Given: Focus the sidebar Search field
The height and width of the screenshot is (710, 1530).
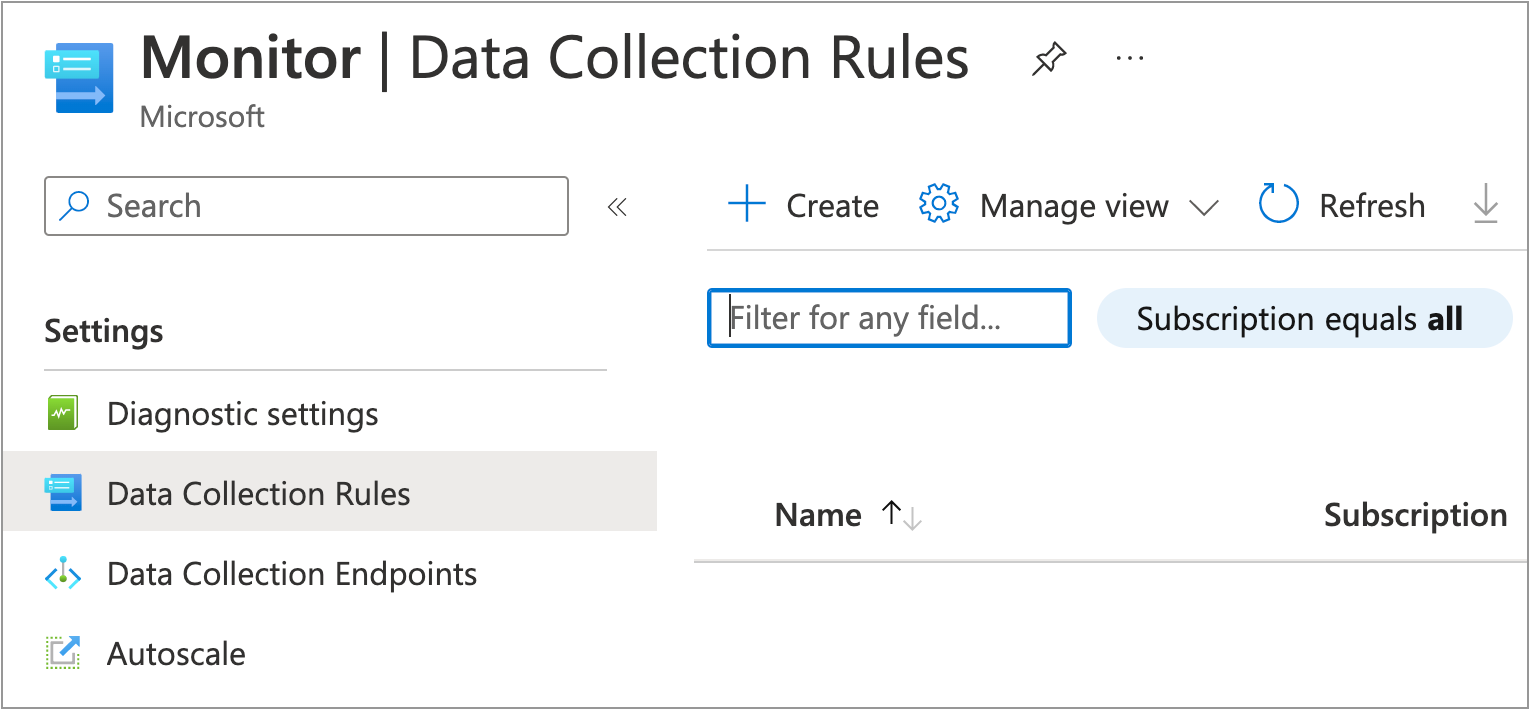Looking at the screenshot, I should tap(306, 206).
